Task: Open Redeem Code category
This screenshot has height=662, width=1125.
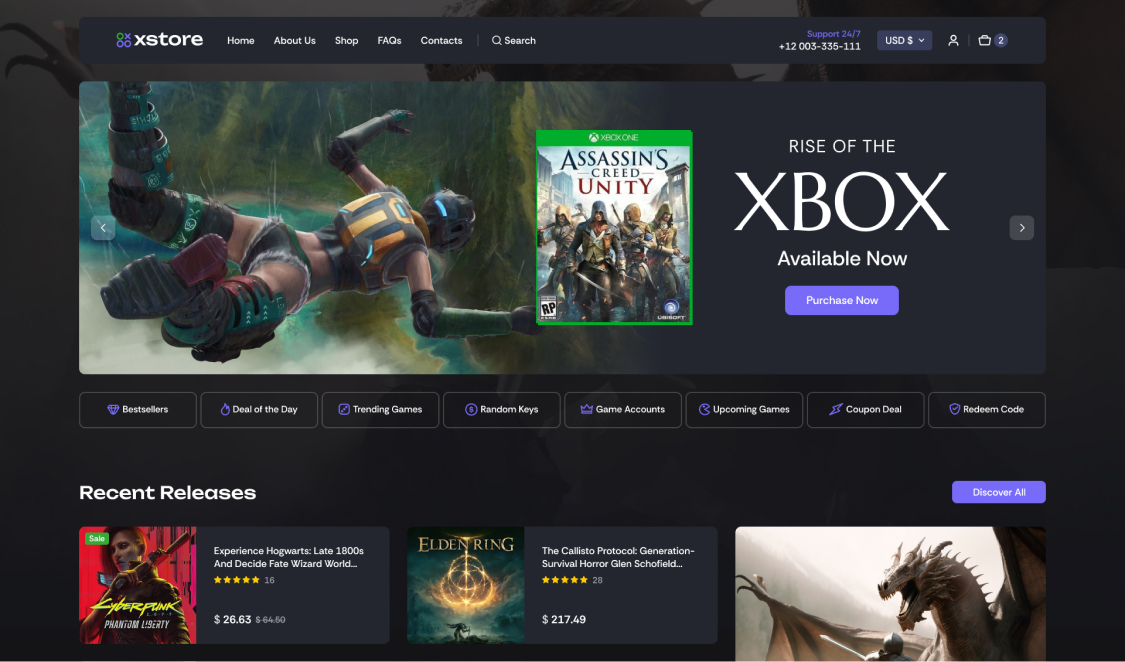Action: coord(987,410)
